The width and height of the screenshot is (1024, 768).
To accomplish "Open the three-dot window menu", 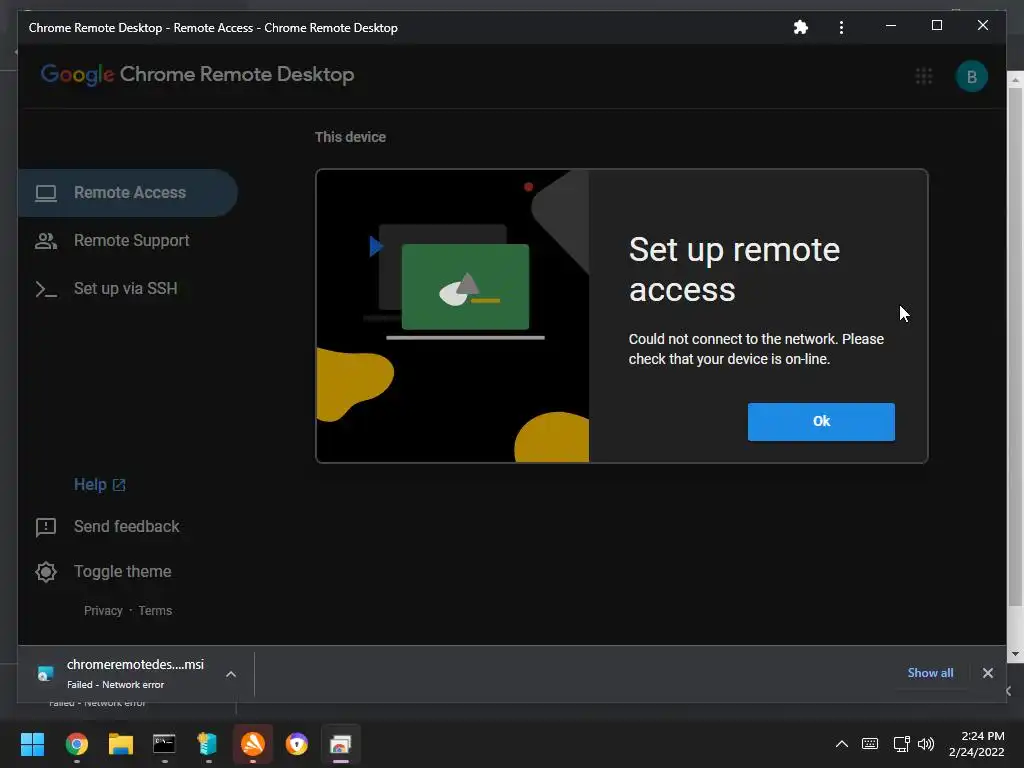I will click(x=841, y=27).
